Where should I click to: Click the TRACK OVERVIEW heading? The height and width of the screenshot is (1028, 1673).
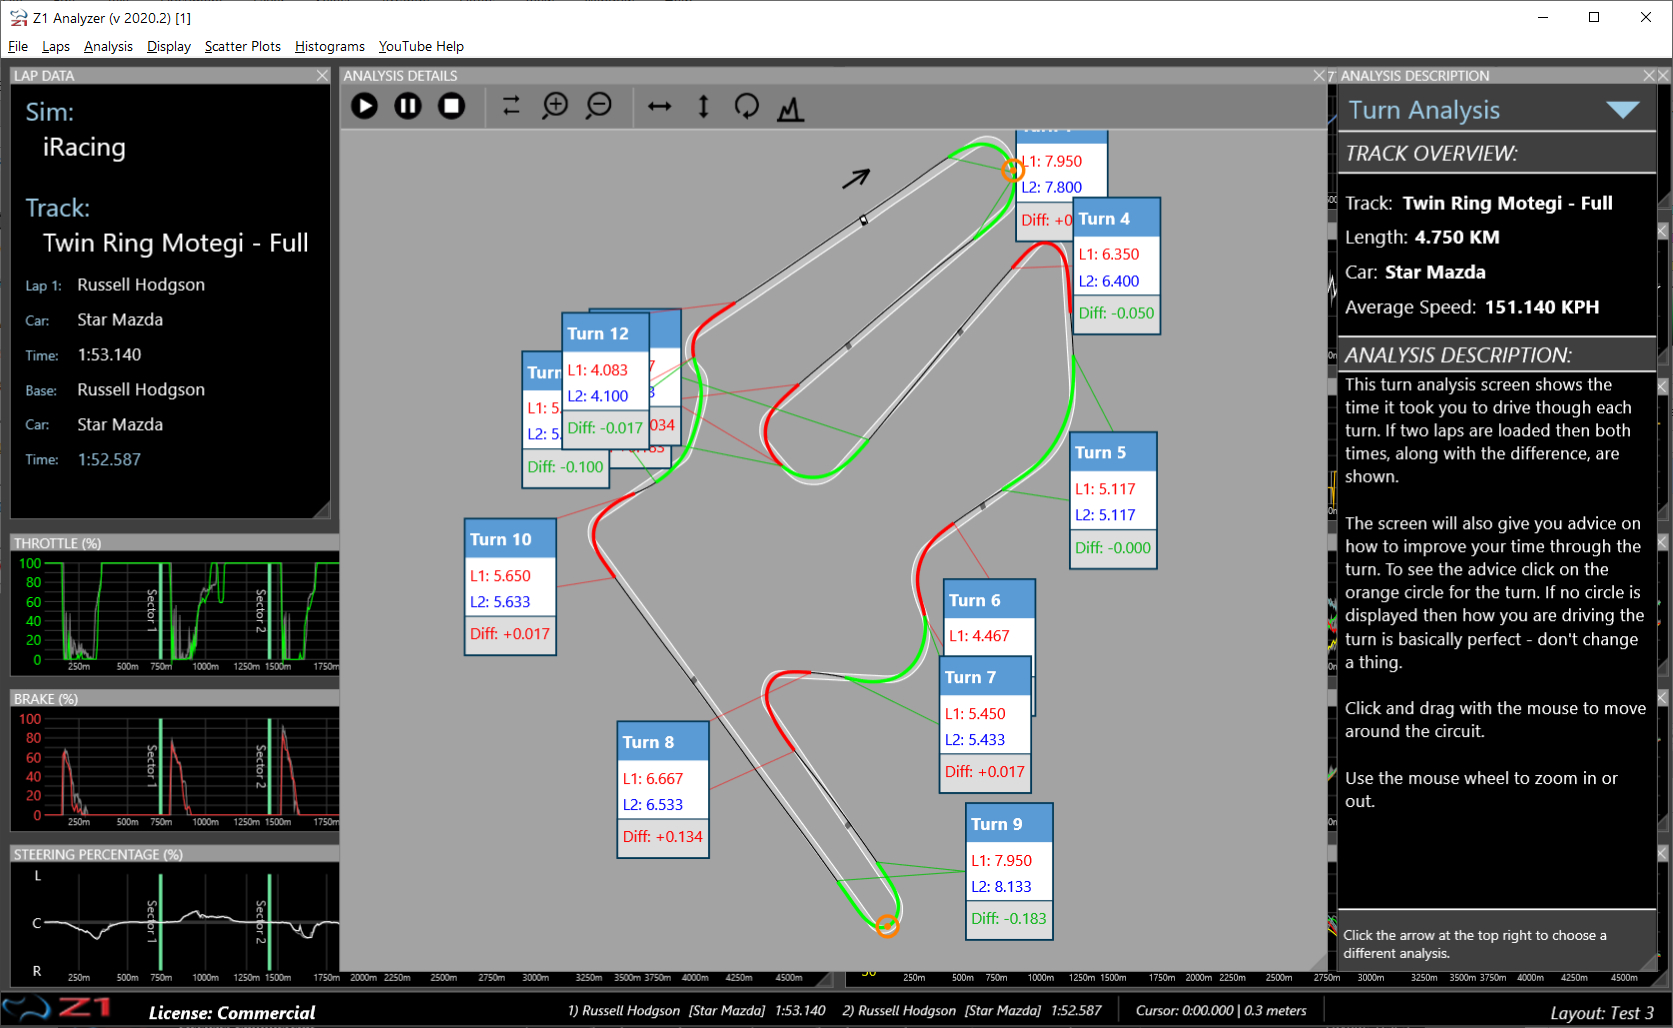click(x=1431, y=153)
